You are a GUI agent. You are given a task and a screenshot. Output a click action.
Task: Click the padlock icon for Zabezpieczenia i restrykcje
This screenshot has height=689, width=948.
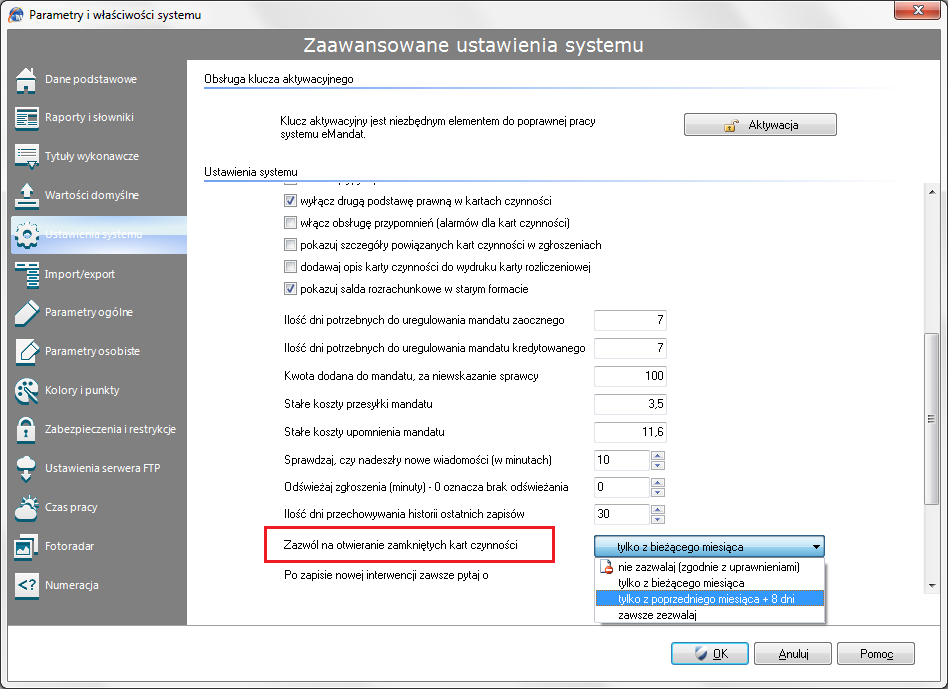pos(27,429)
